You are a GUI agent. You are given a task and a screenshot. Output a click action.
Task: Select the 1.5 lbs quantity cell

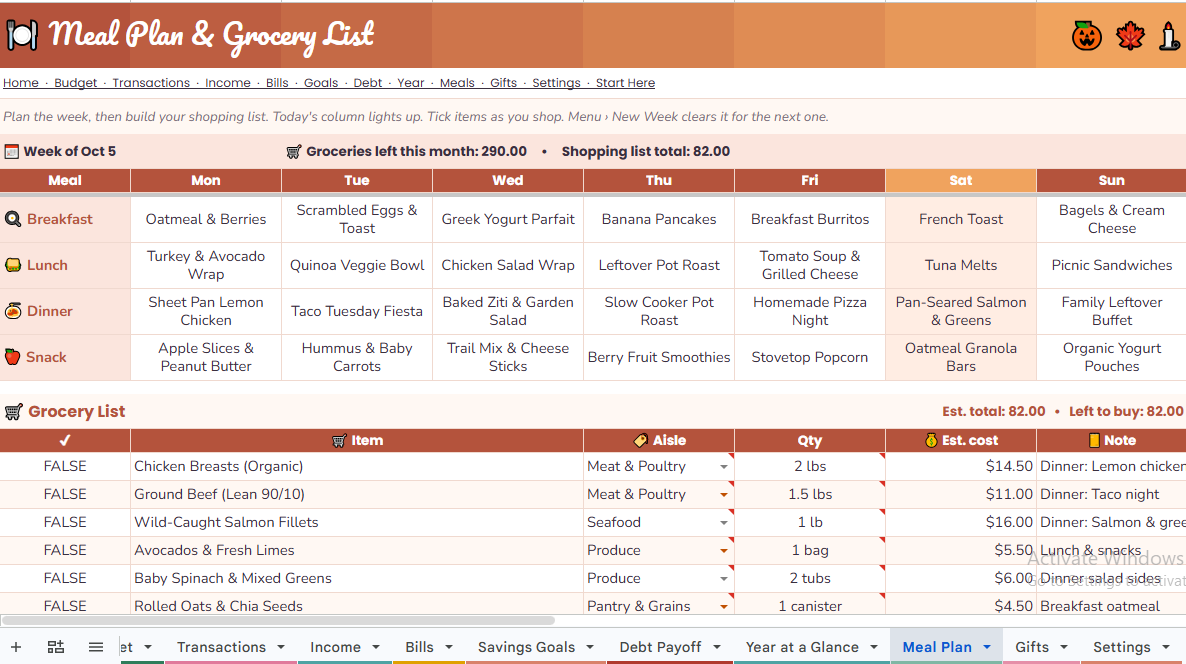click(809, 495)
